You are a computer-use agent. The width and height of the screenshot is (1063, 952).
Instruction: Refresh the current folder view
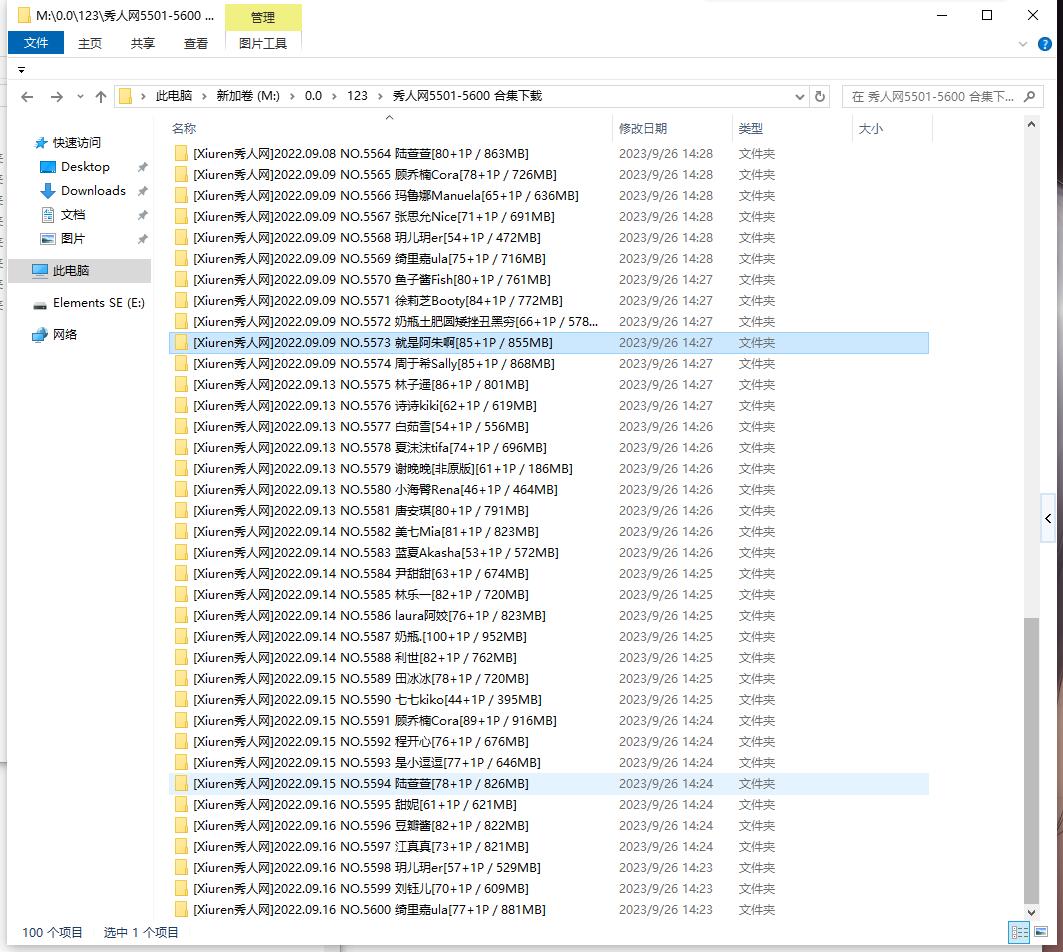coord(820,96)
